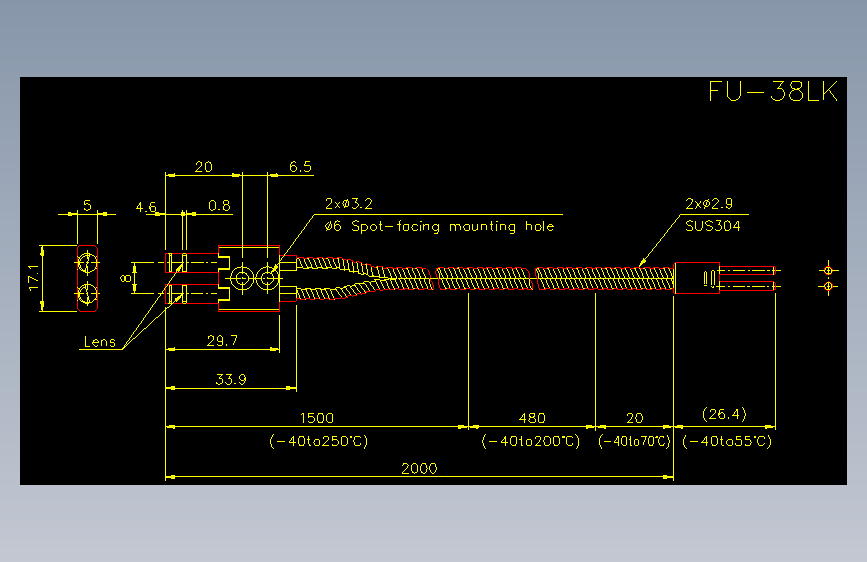867x562 pixels.
Task: Click the 2xø2.9 fiber diameter callout
Action: click(709, 204)
